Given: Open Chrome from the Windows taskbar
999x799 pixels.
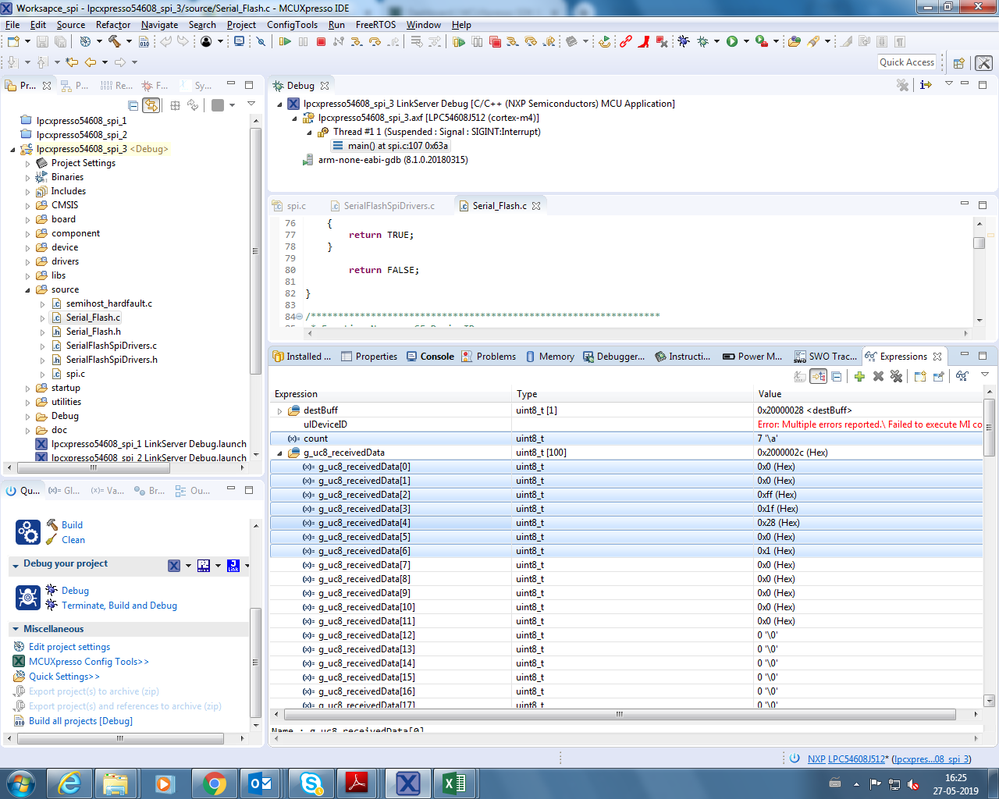Looking at the screenshot, I should [213, 783].
